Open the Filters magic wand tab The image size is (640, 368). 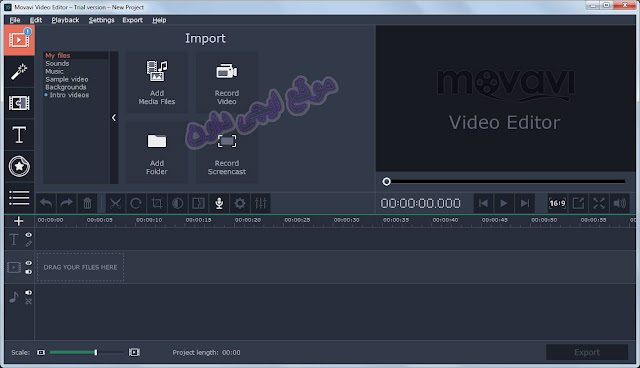[x=19, y=72]
